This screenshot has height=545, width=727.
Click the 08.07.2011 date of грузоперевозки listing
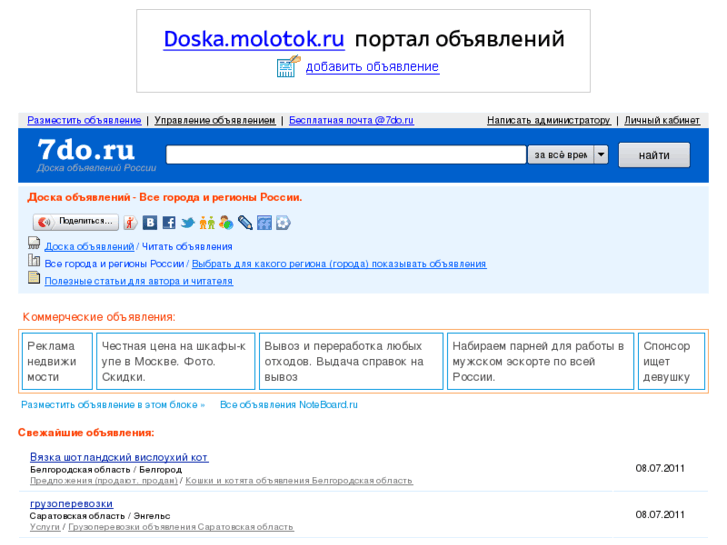[660, 515]
